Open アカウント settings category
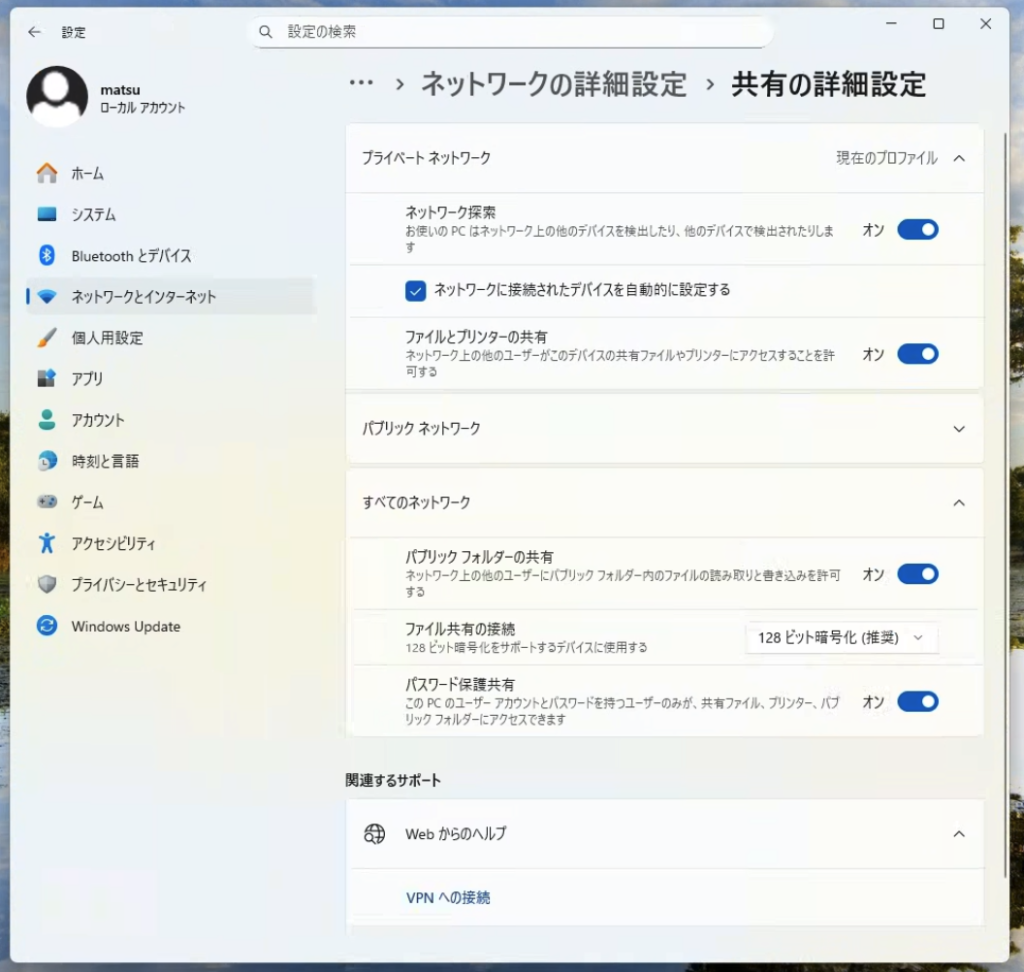Screen dimensions: 1024x972 coord(98,420)
